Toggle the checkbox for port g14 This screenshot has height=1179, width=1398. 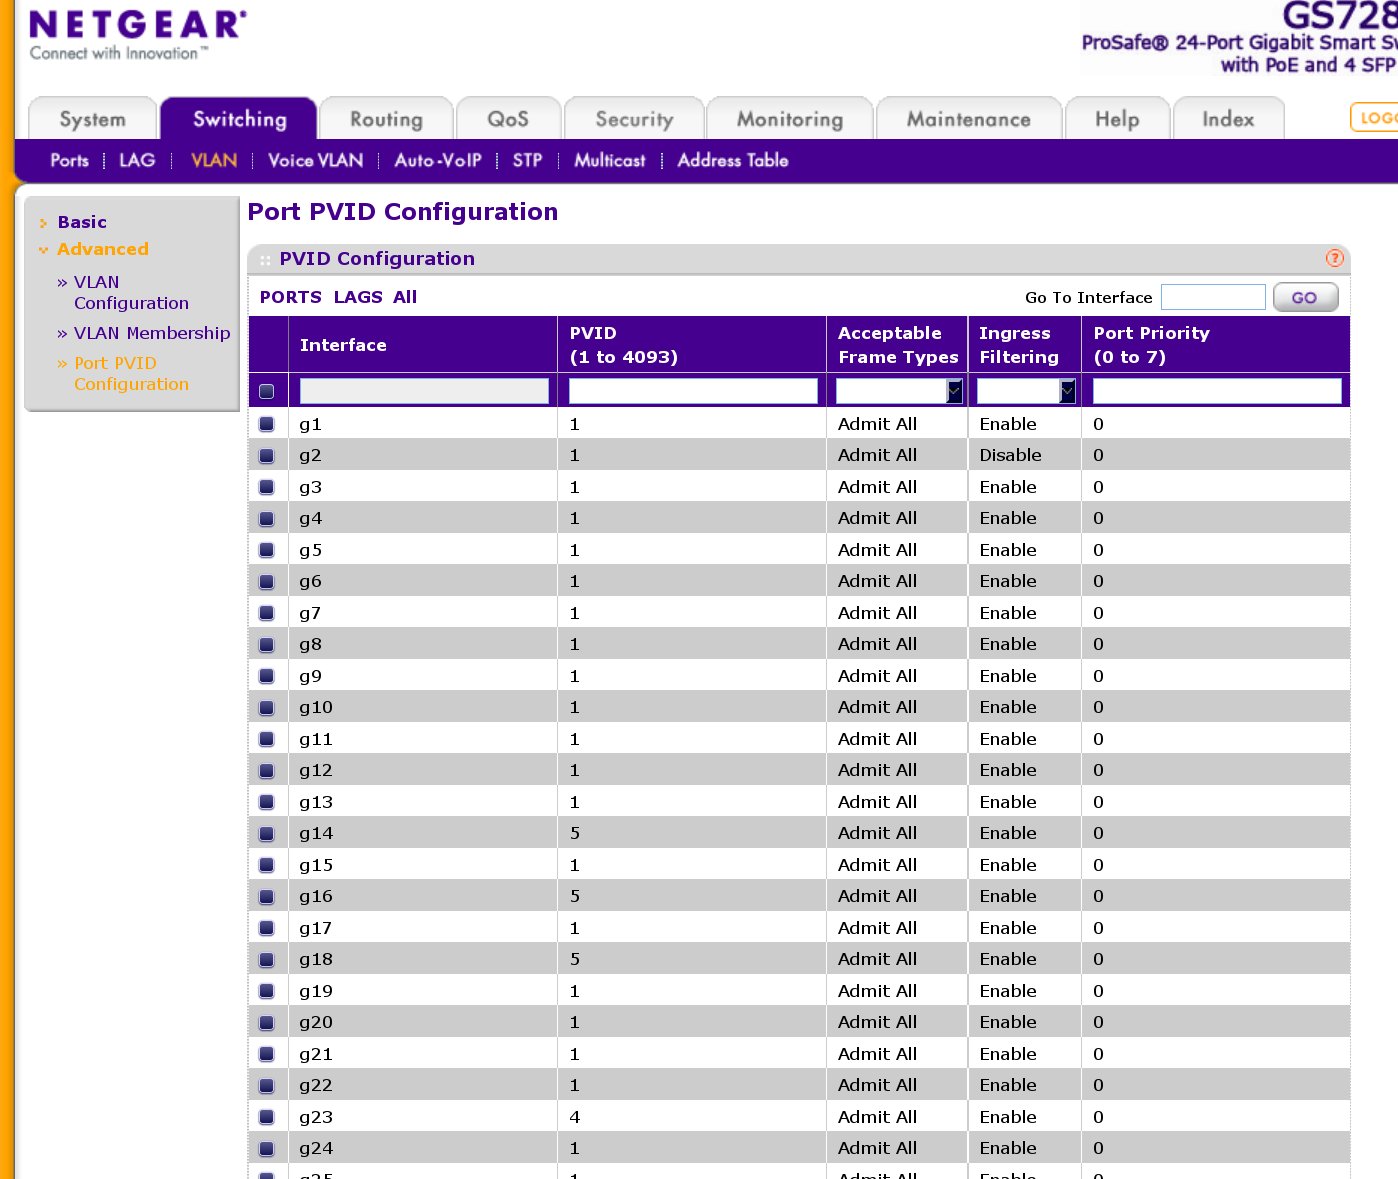click(x=267, y=833)
